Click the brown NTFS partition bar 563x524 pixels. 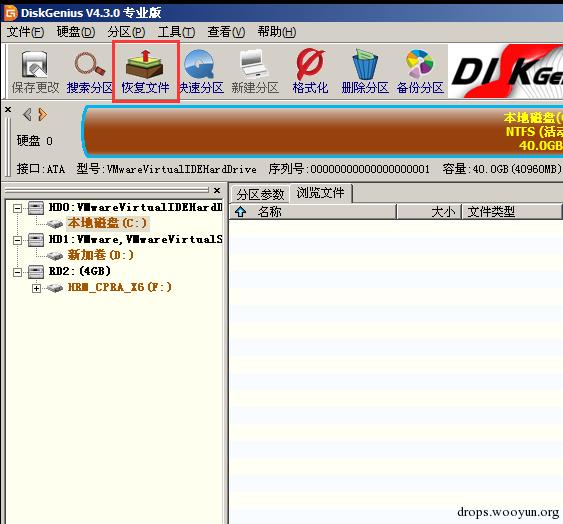(x=323, y=132)
